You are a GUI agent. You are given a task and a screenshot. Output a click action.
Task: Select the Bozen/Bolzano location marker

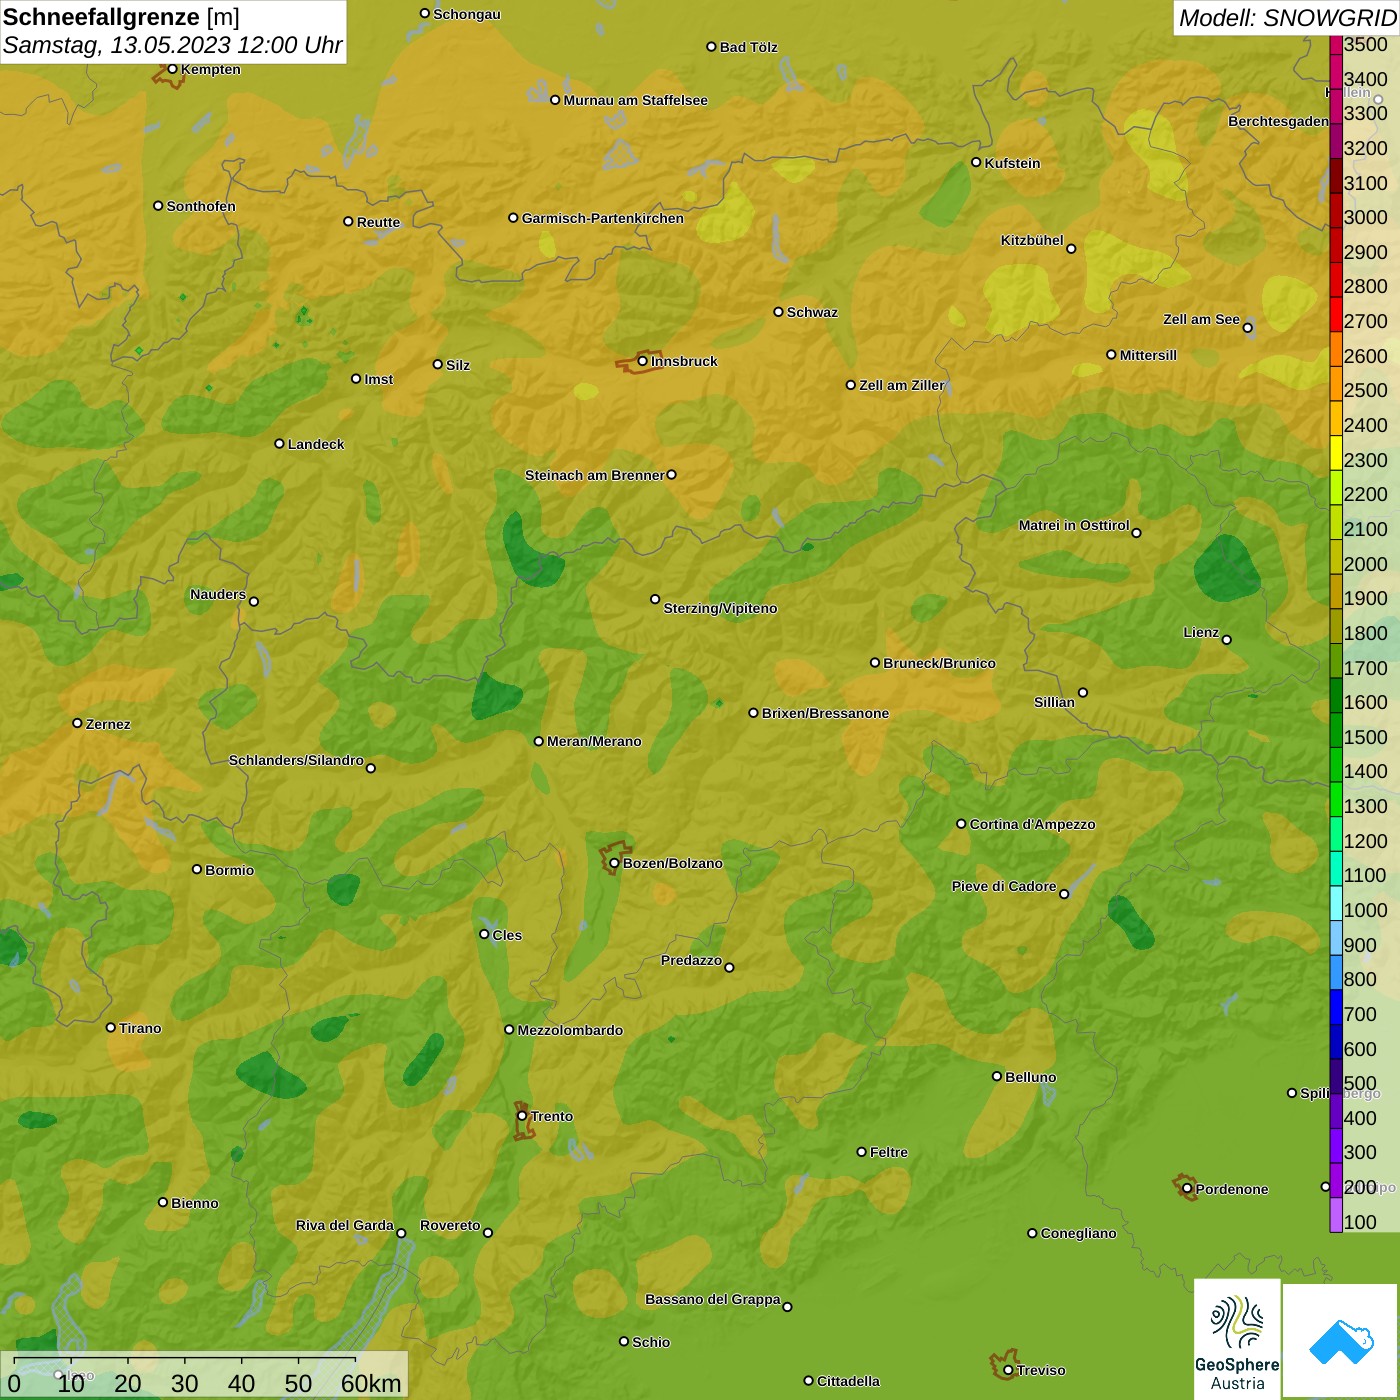tap(614, 863)
